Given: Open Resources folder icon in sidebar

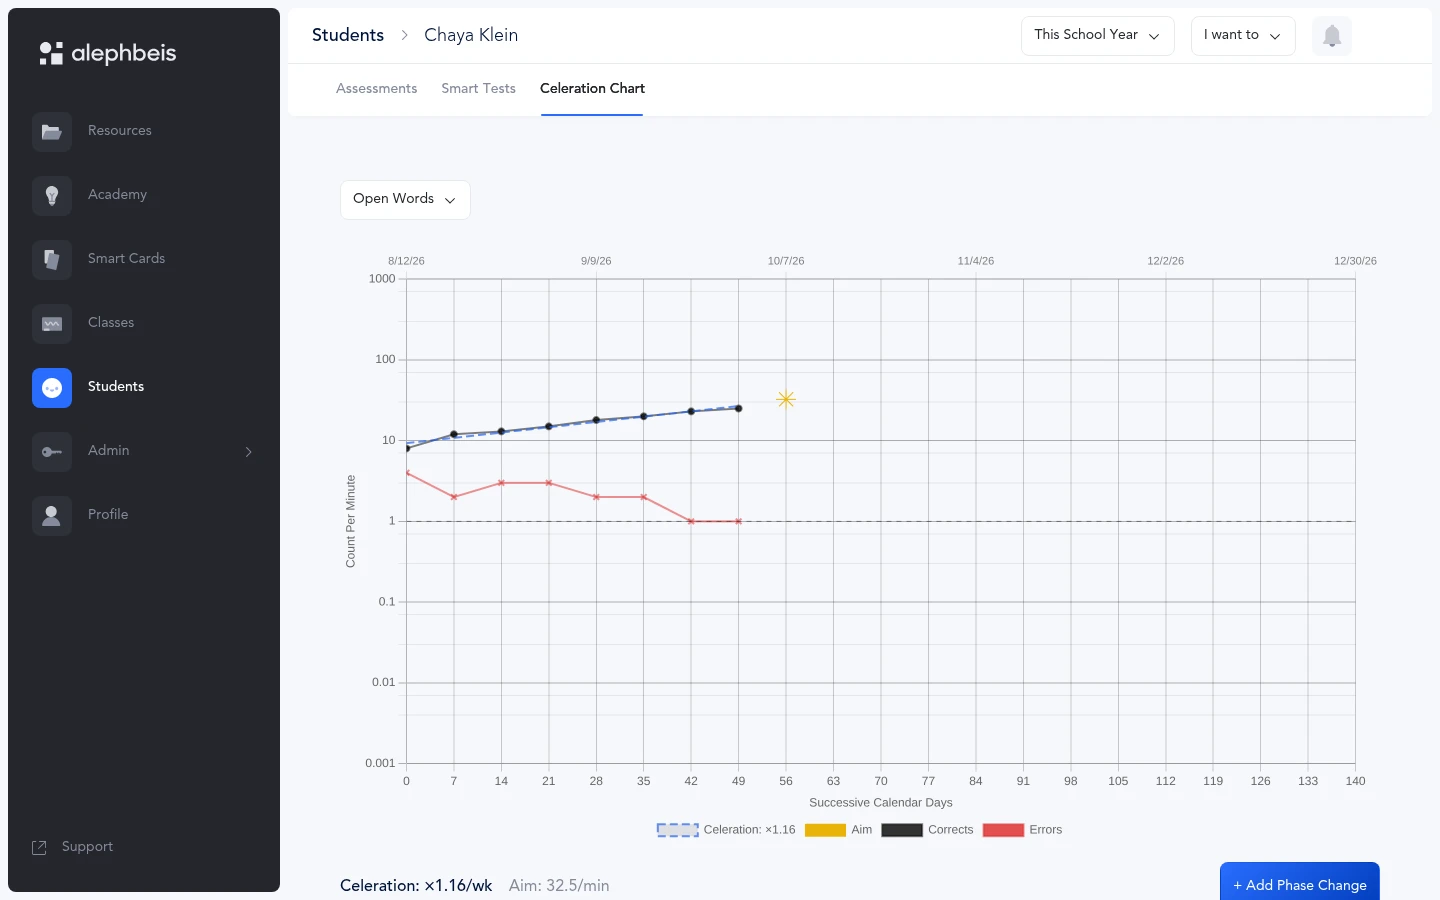Looking at the screenshot, I should pos(52,132).
